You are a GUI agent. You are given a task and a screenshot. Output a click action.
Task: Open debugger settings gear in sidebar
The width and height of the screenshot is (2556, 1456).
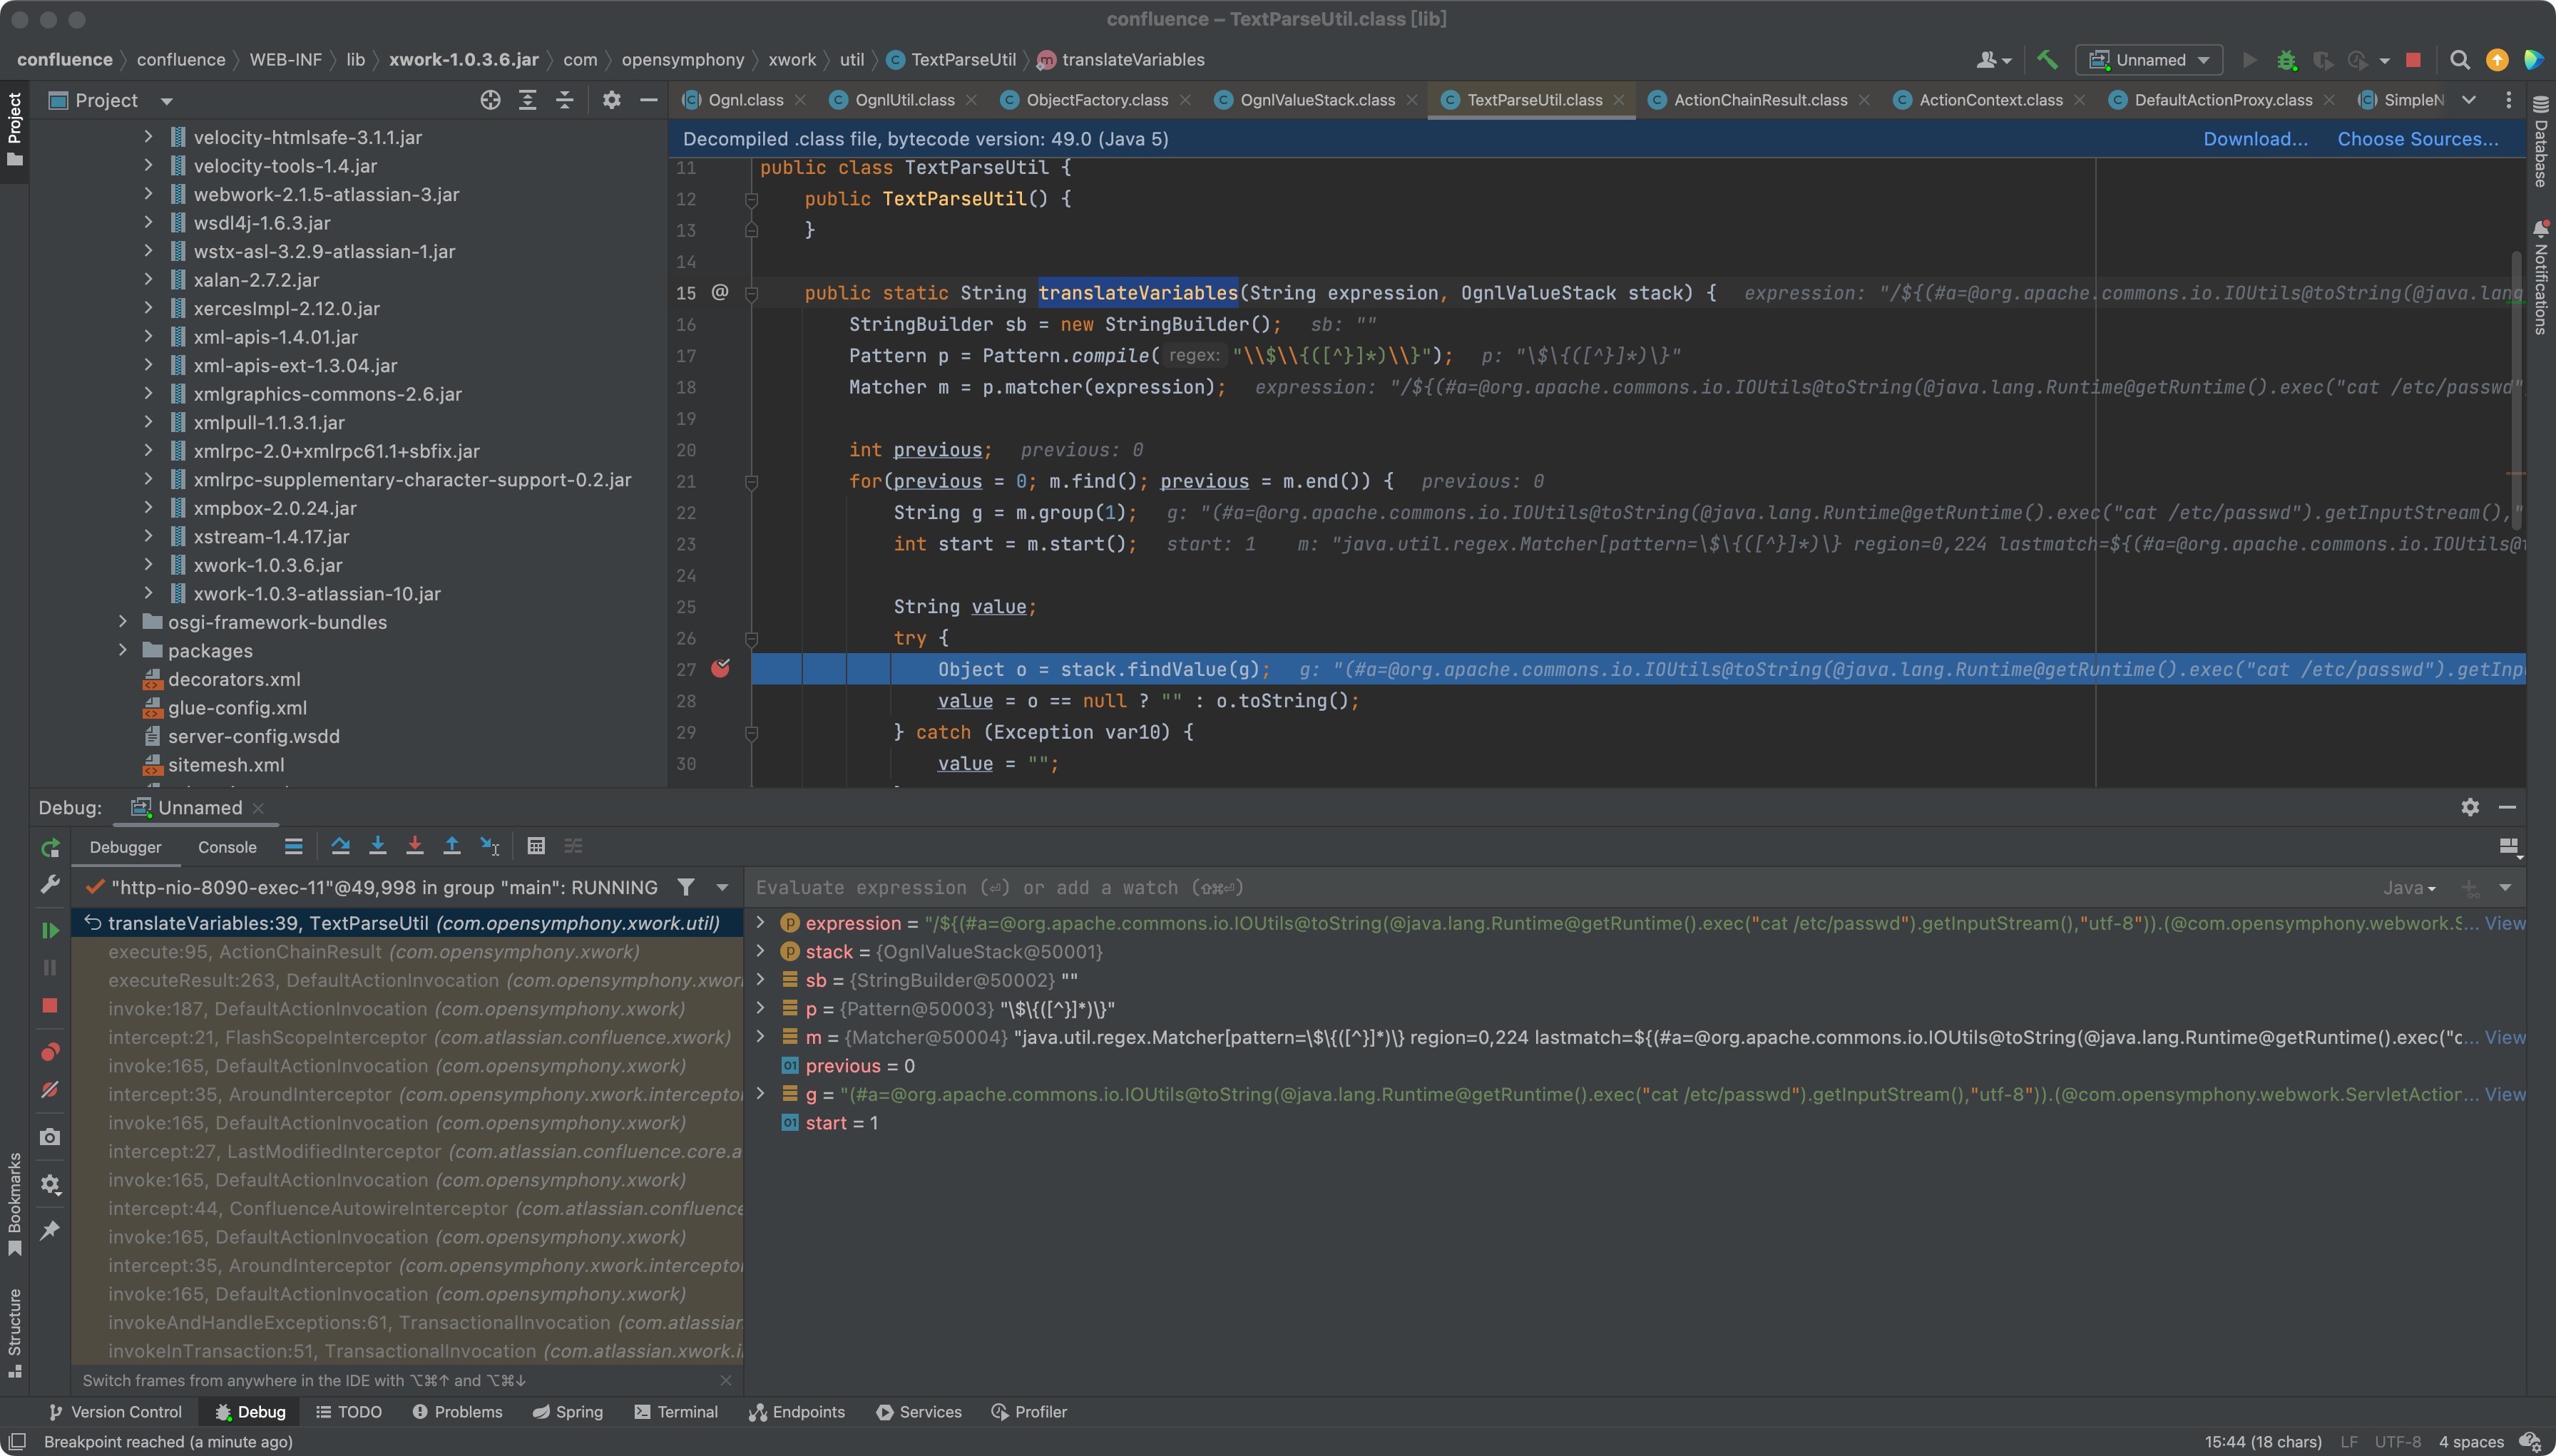click(x=50, y=1184)
